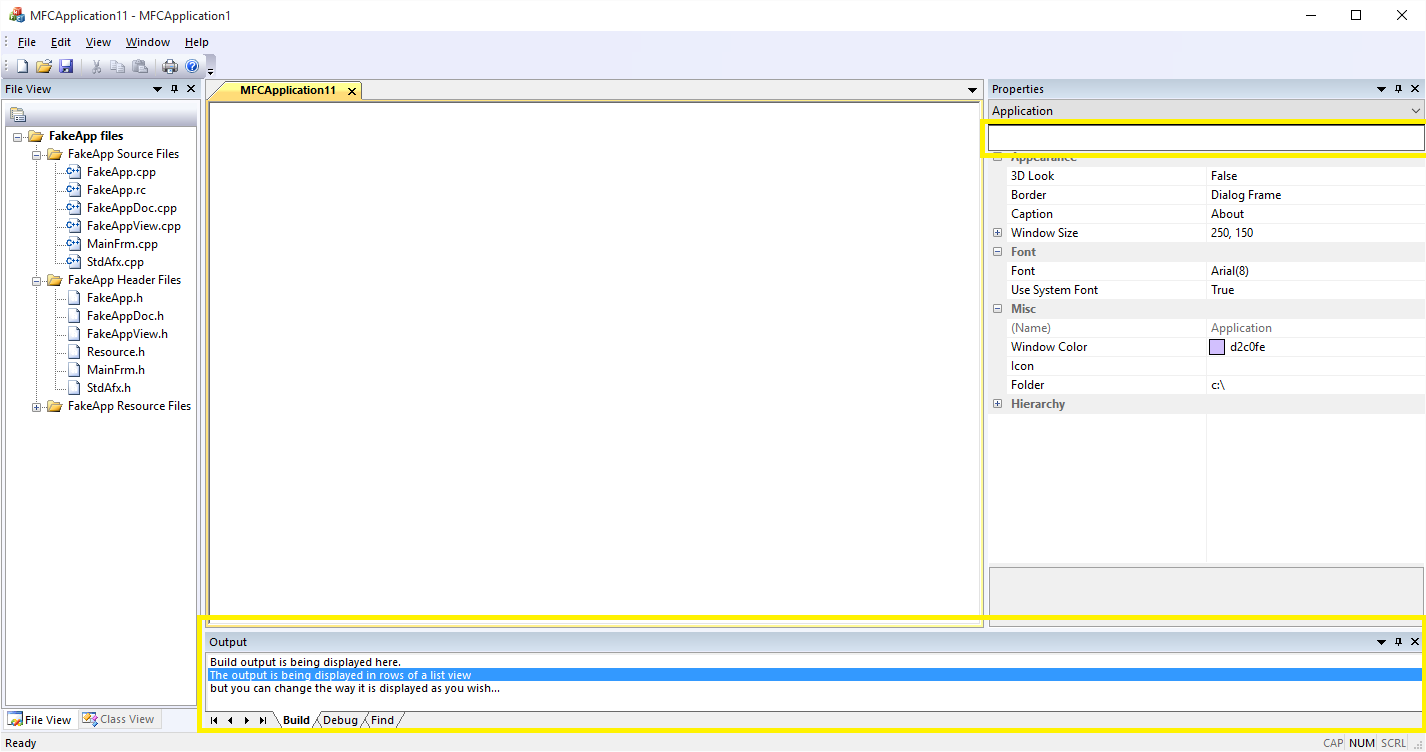This screenshot has height=752, width=1426.
Task: Switch to the Class View tab
Action: click(118, 719)
